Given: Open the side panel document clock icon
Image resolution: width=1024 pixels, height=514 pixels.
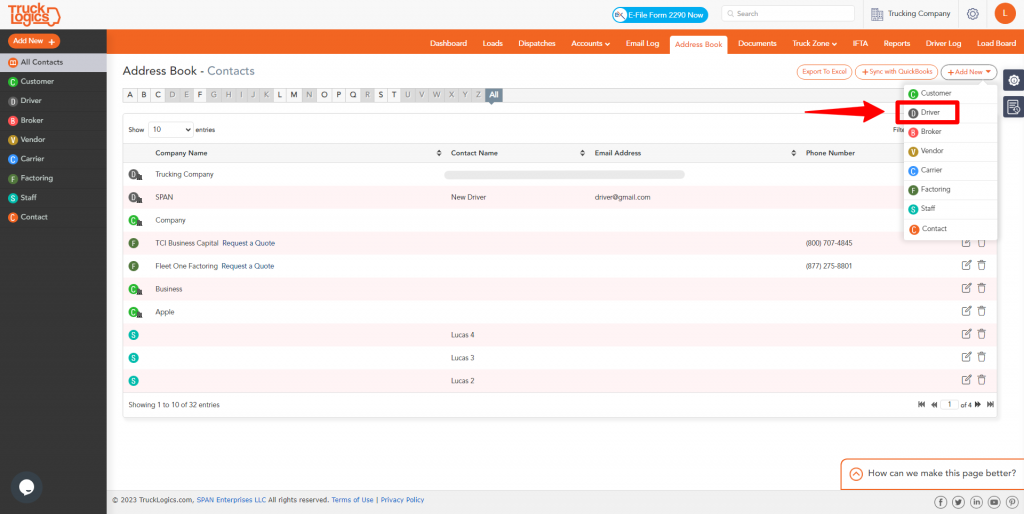Looking at the screenshot, I should (1014, 106).
